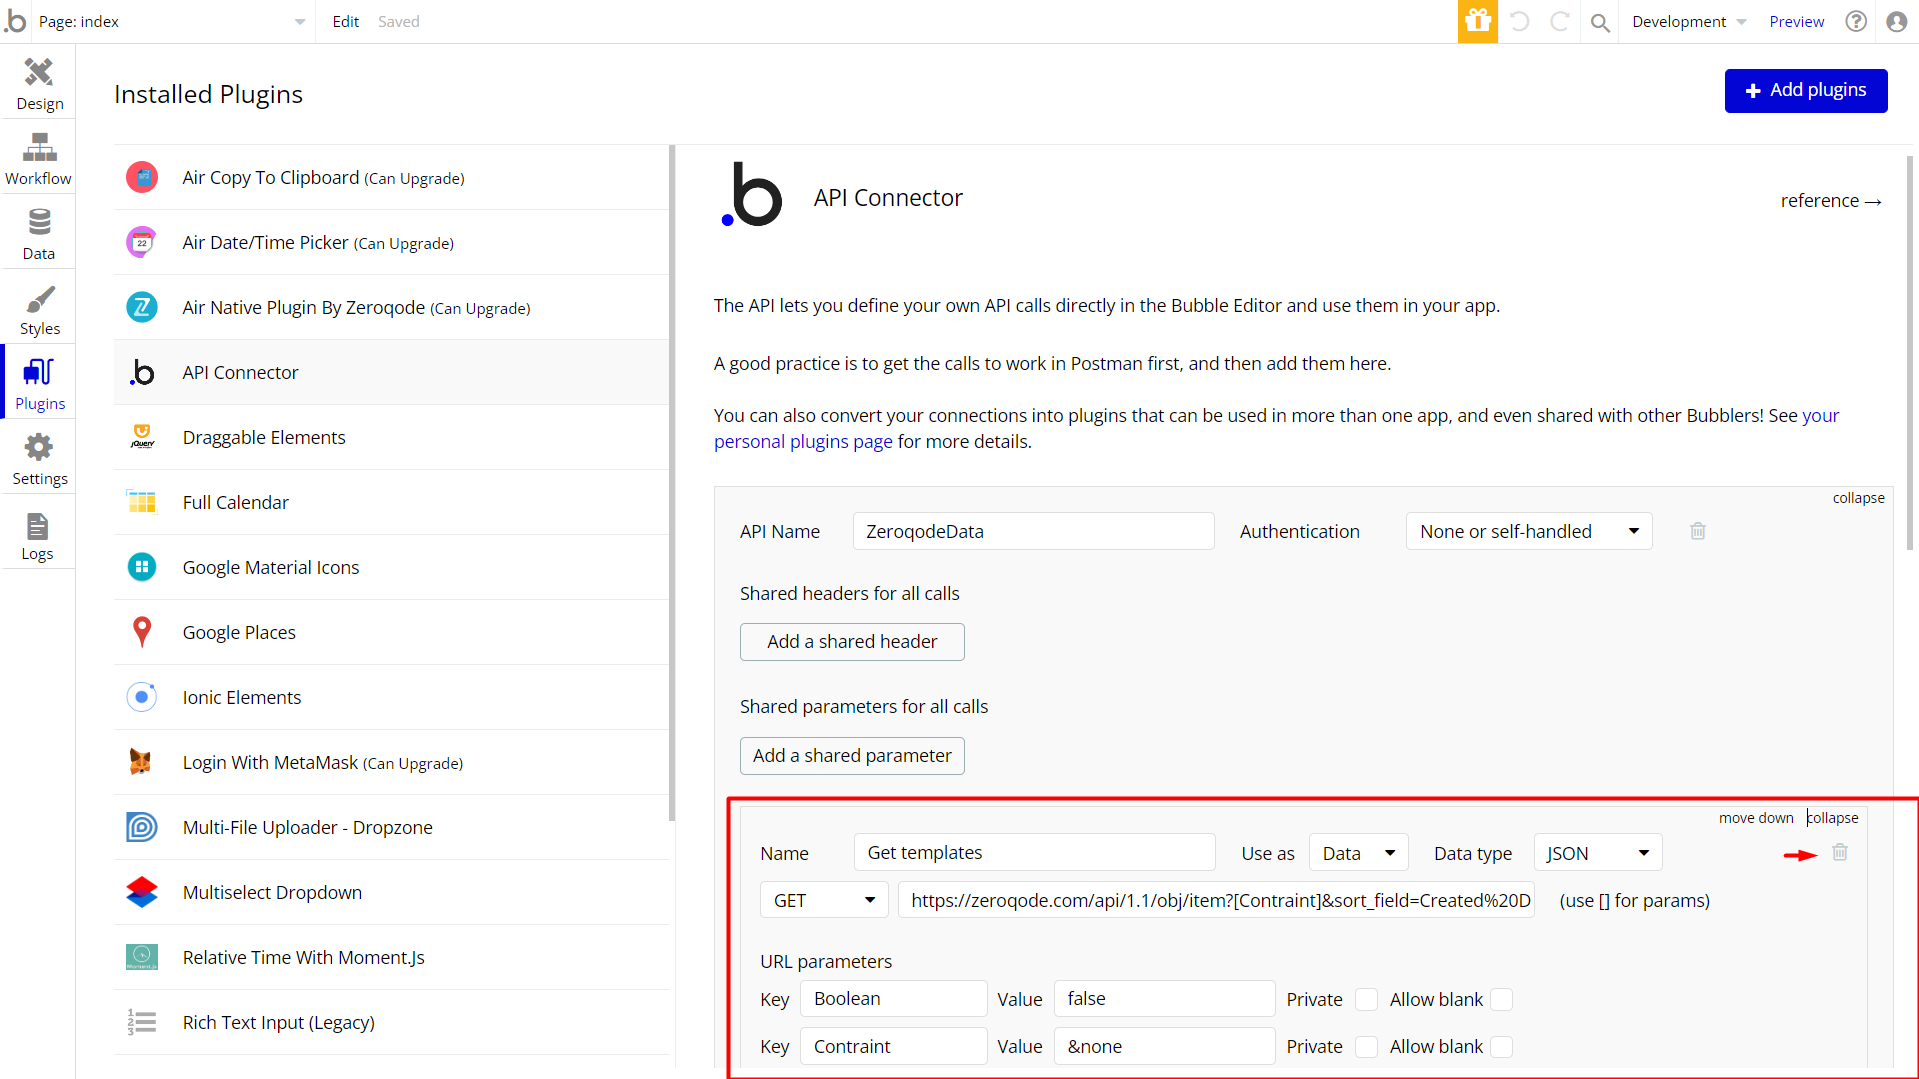This screenshot has height=1079, width=1919.
Task: Open the Plugins section
Action: tap(39, 384)
